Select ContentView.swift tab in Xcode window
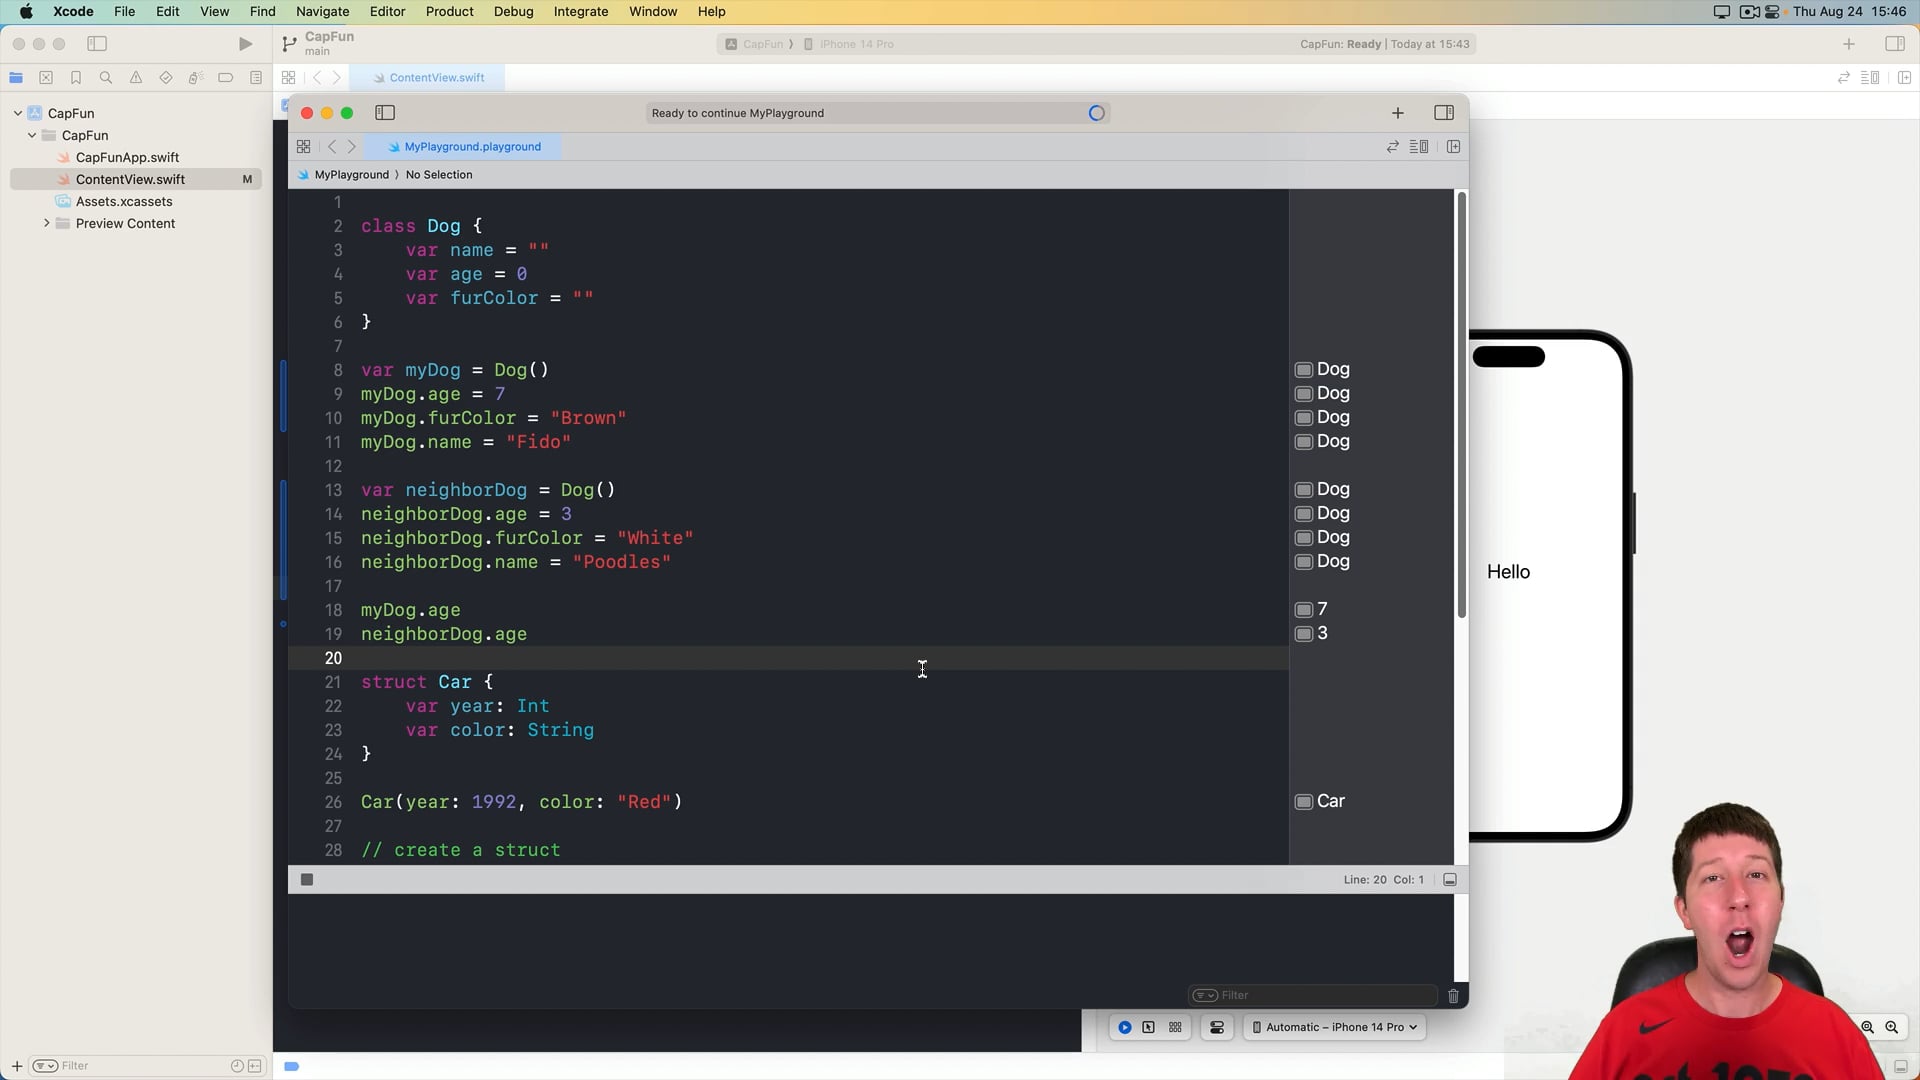1920x1080 pixels. coord(427,78)
